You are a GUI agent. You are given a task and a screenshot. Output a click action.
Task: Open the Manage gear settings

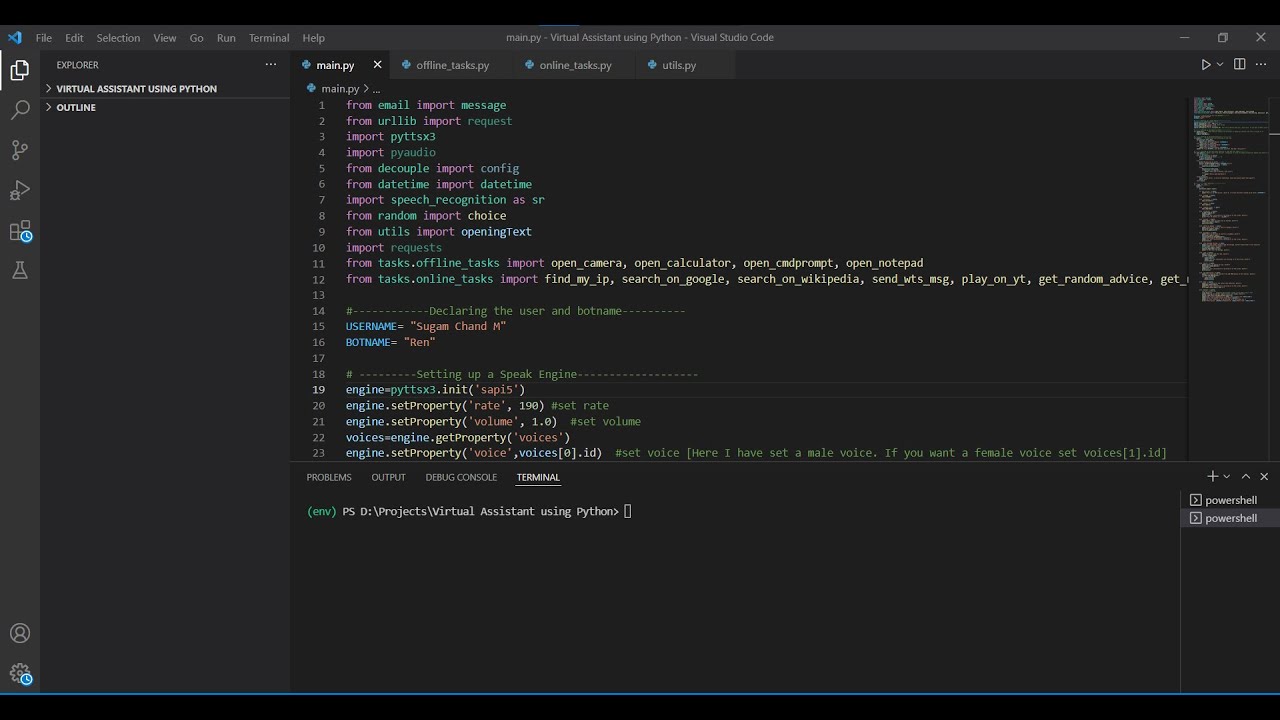20,674
